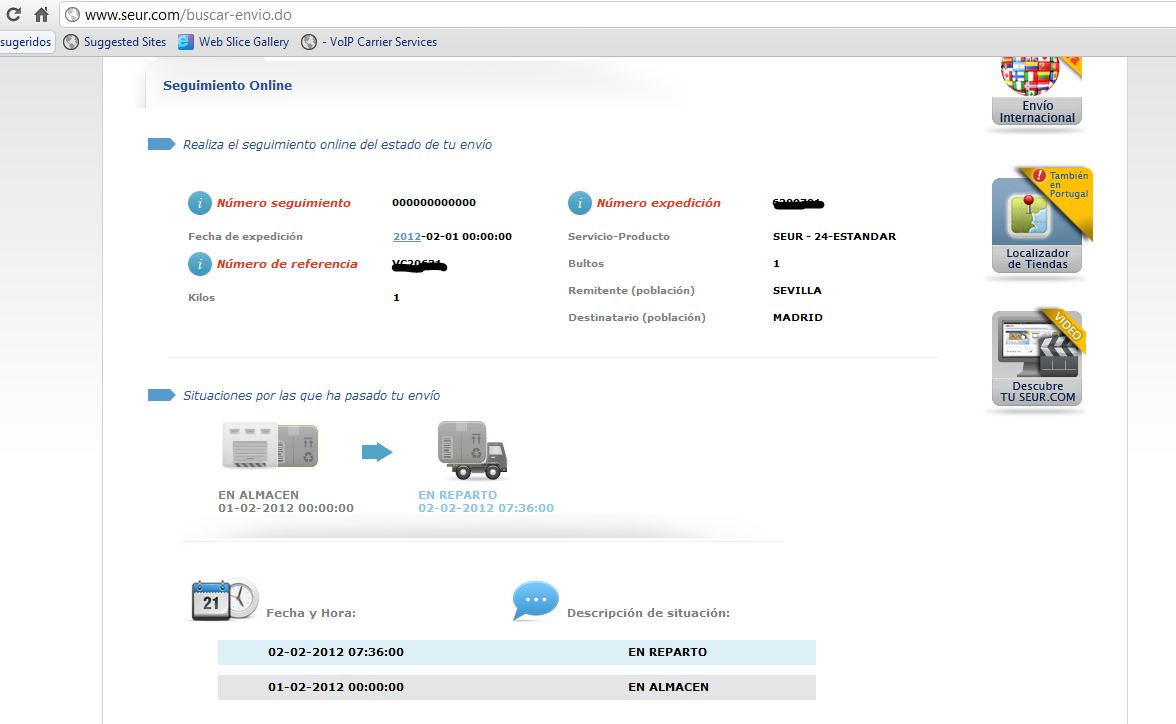Select the Seguimiento Online tab header
Image resolution: width=1176 pixels, height=724 pixels.
pos(227,86)
